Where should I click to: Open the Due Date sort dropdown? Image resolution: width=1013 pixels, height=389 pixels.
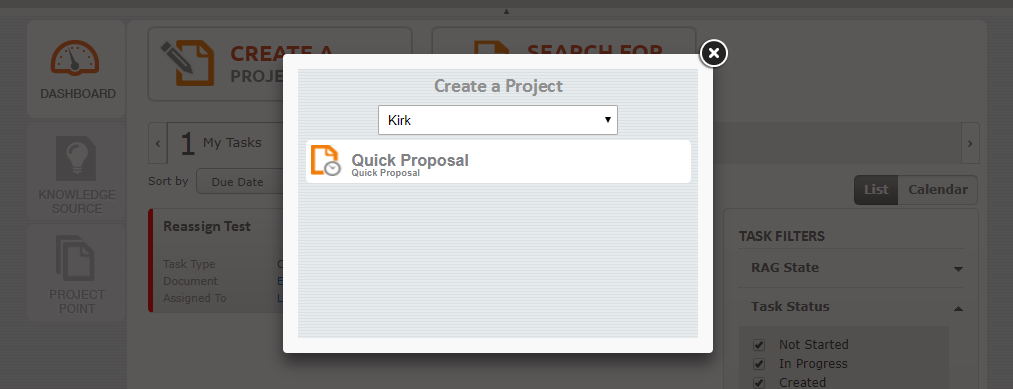click(238, 182)
